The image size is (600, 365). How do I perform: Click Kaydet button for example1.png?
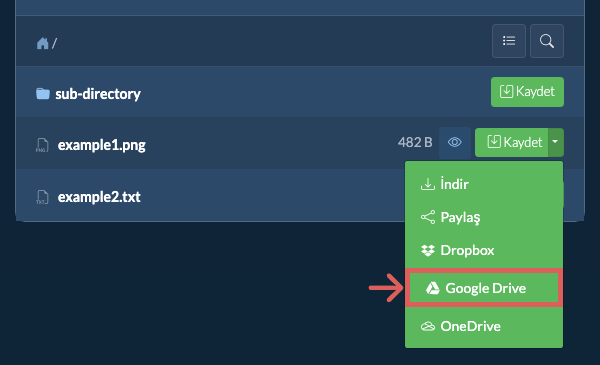tap(512, 142)
